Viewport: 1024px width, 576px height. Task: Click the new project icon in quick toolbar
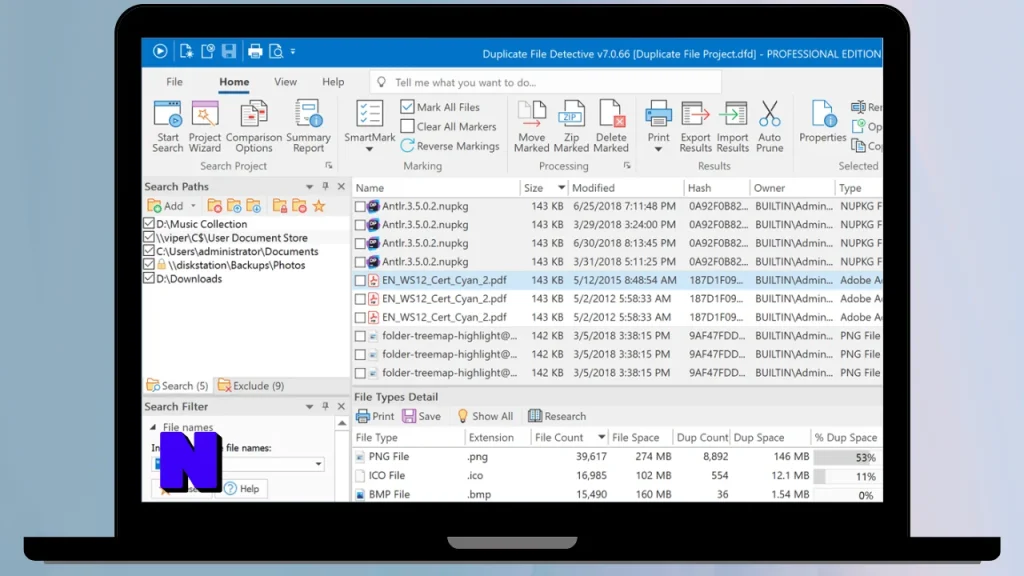tap(186, 51)
